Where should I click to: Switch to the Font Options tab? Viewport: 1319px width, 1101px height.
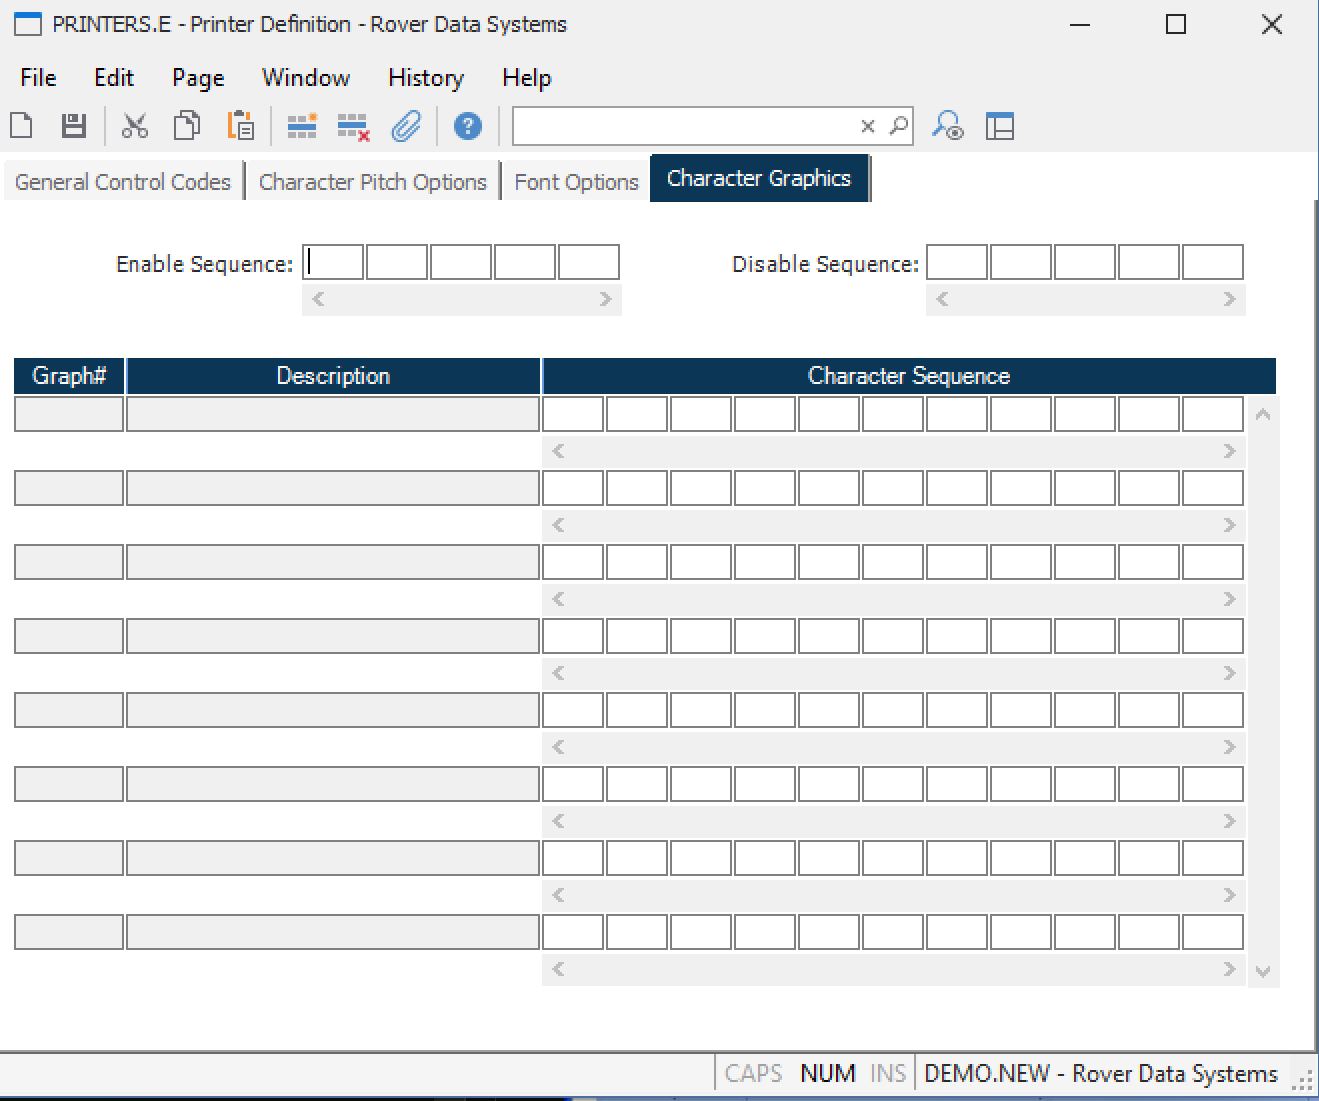pyautogui.click(x=576, y=182)
